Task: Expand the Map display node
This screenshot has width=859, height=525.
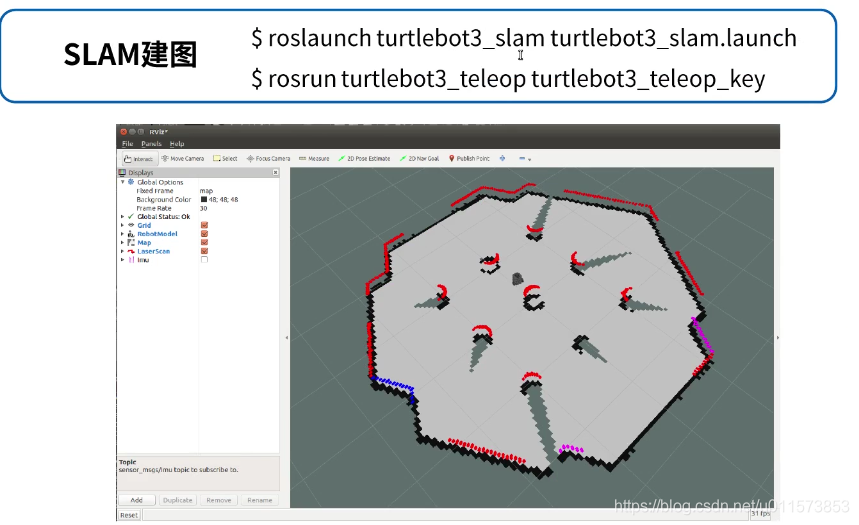Action: (123, 242)
